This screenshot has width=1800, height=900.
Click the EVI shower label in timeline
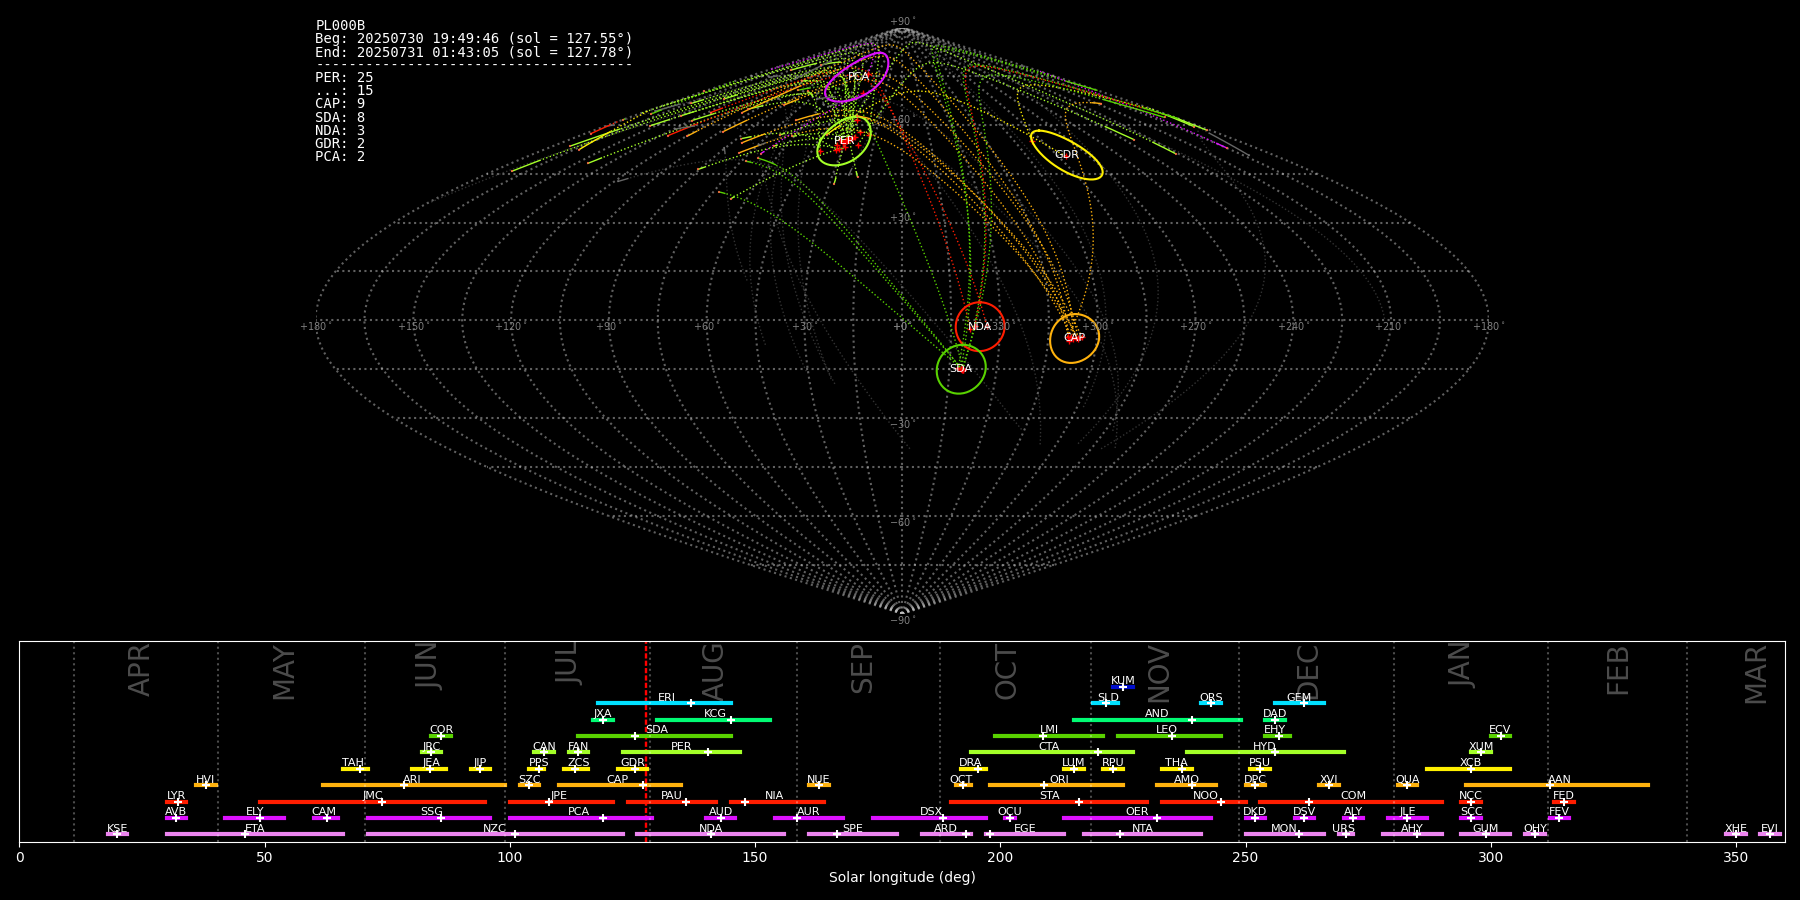(x=1769, y=829)
